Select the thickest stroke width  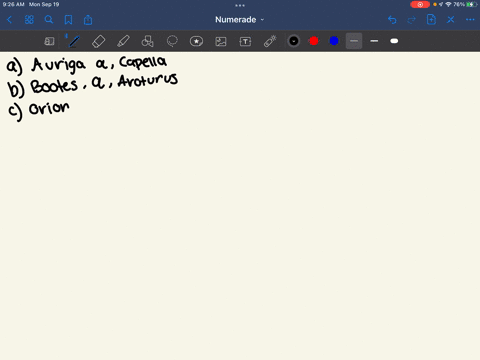pyautogui.click(x=394, y=41)
